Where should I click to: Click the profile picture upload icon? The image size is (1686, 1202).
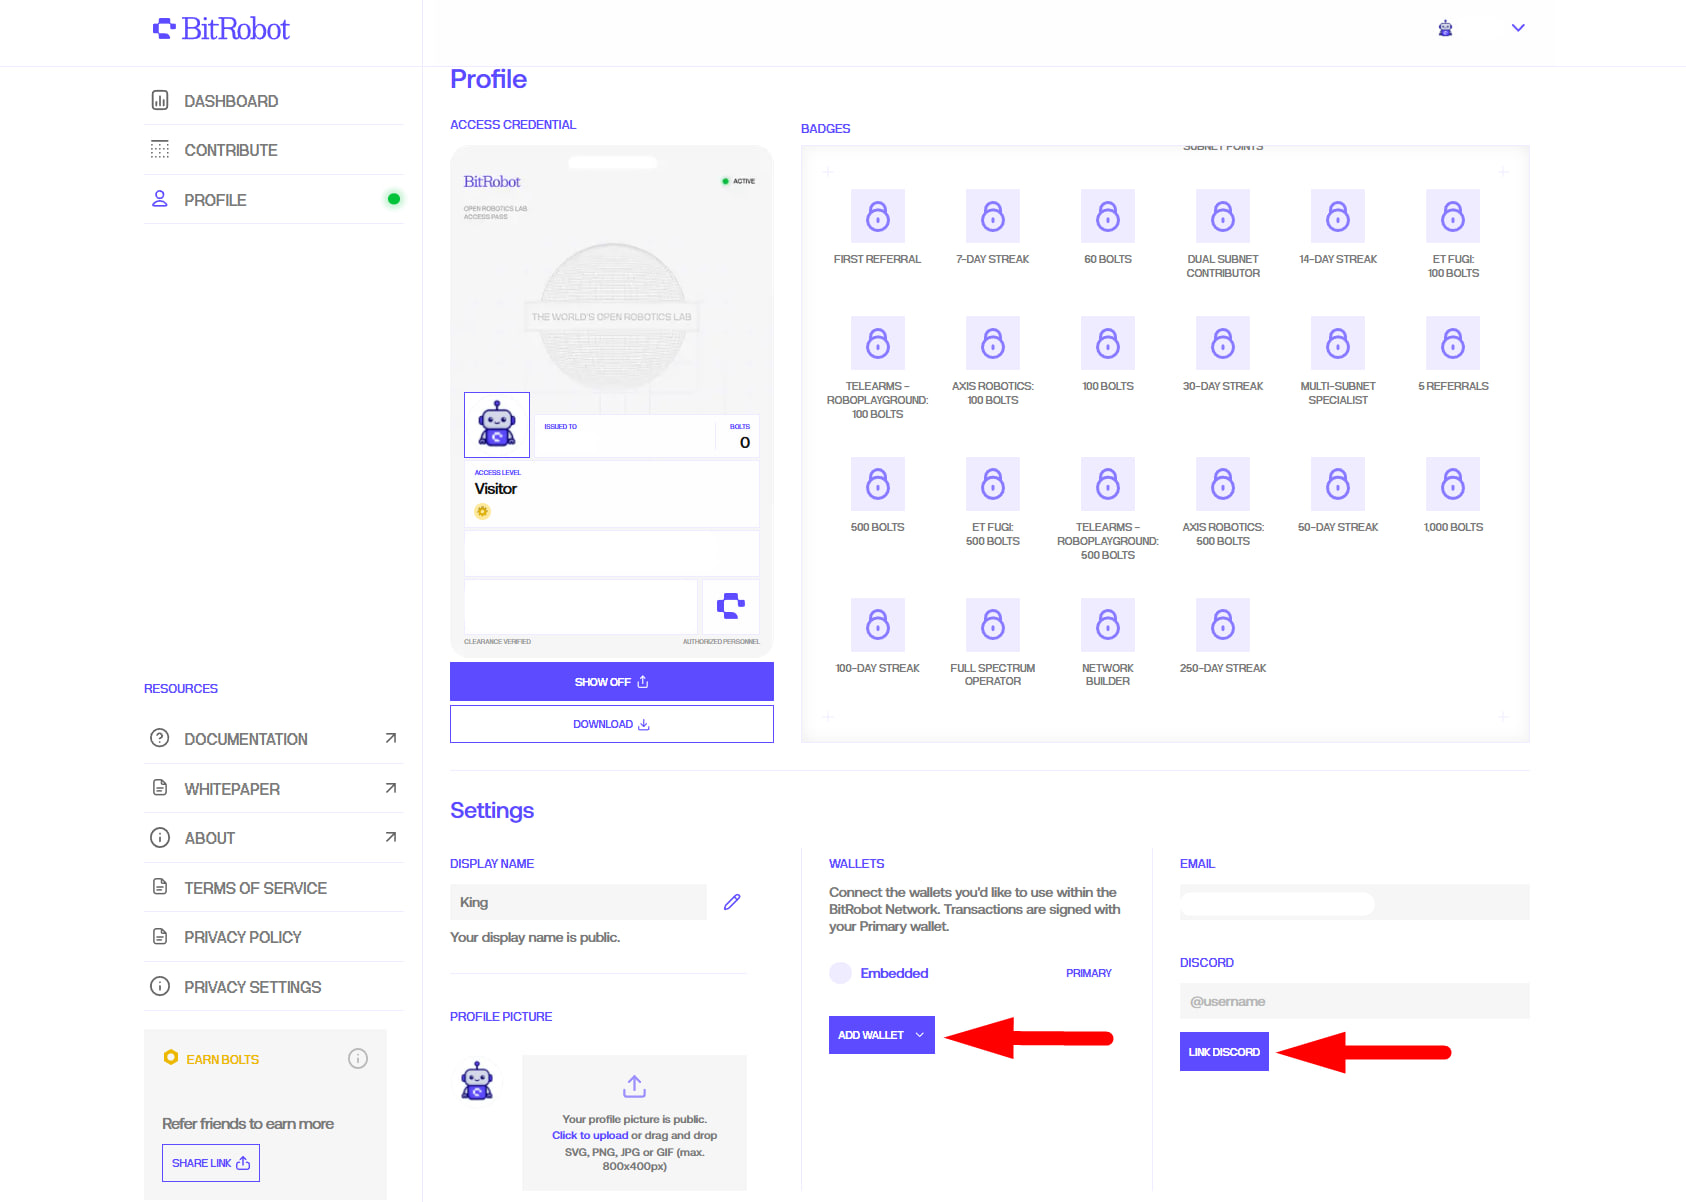tap(634, 1086)
